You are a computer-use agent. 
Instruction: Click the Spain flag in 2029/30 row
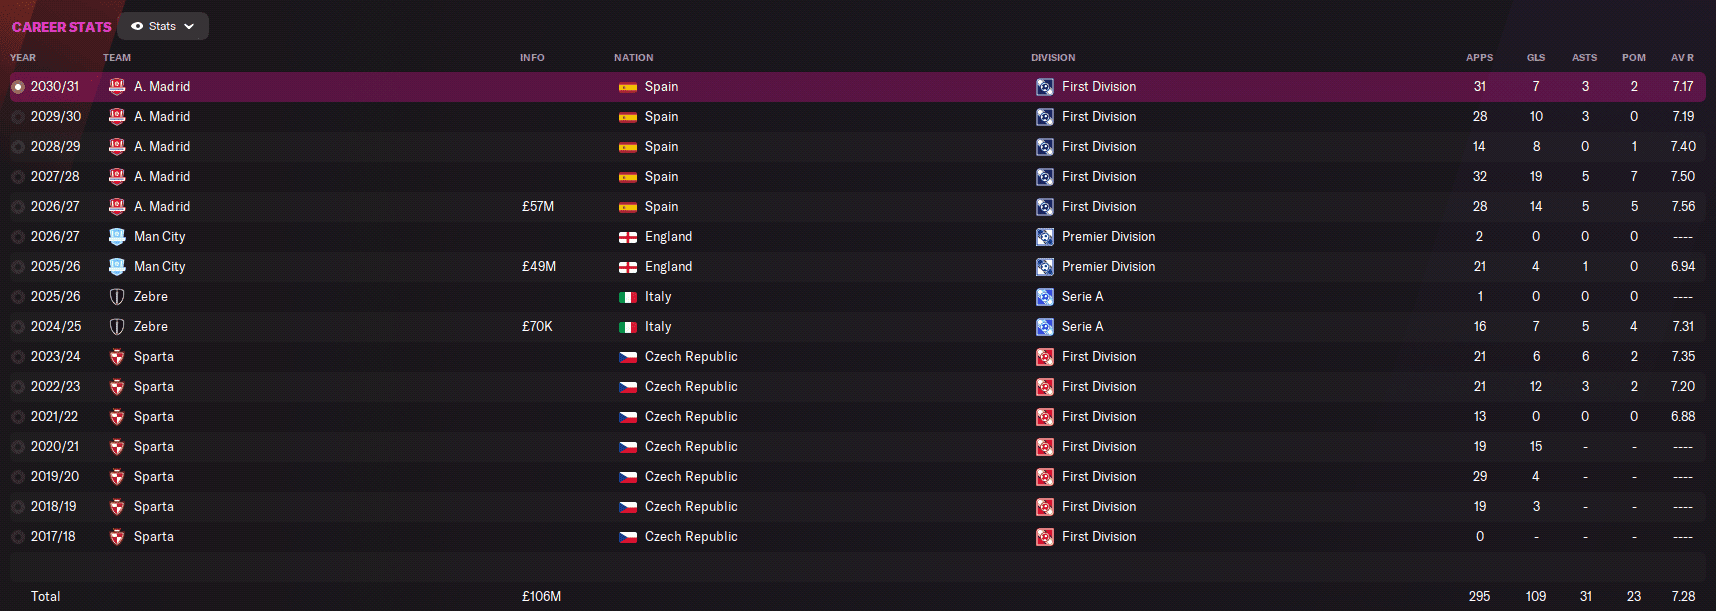pos(628,117)
